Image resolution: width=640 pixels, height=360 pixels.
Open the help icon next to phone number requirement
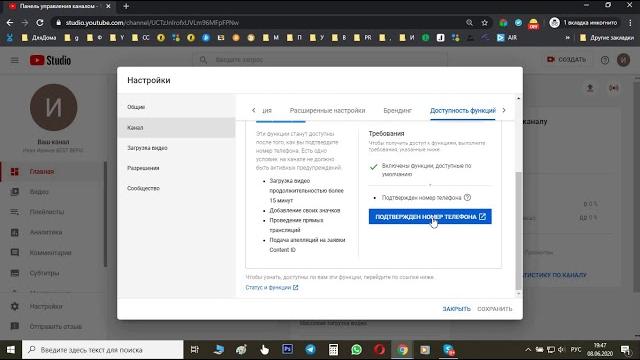point(467,198)
